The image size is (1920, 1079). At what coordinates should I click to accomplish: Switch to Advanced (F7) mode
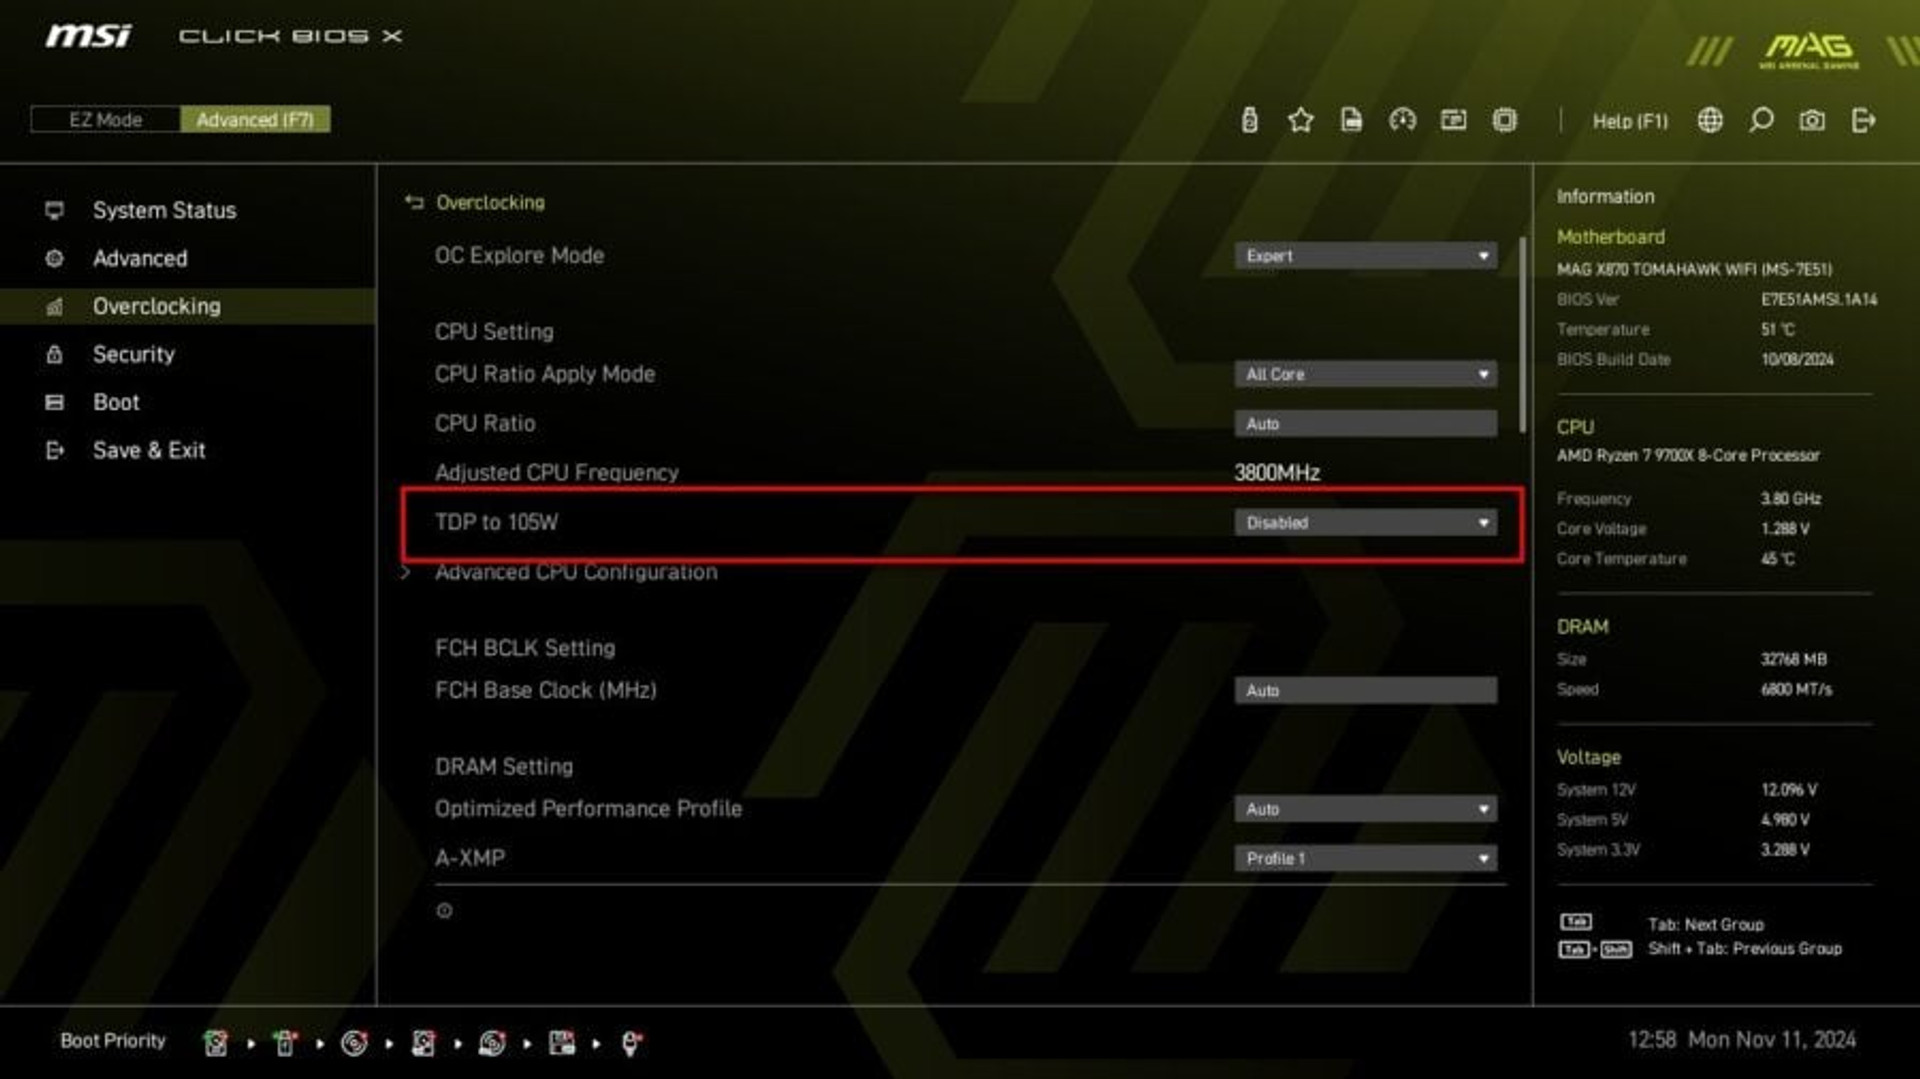(x=255, y=120)
